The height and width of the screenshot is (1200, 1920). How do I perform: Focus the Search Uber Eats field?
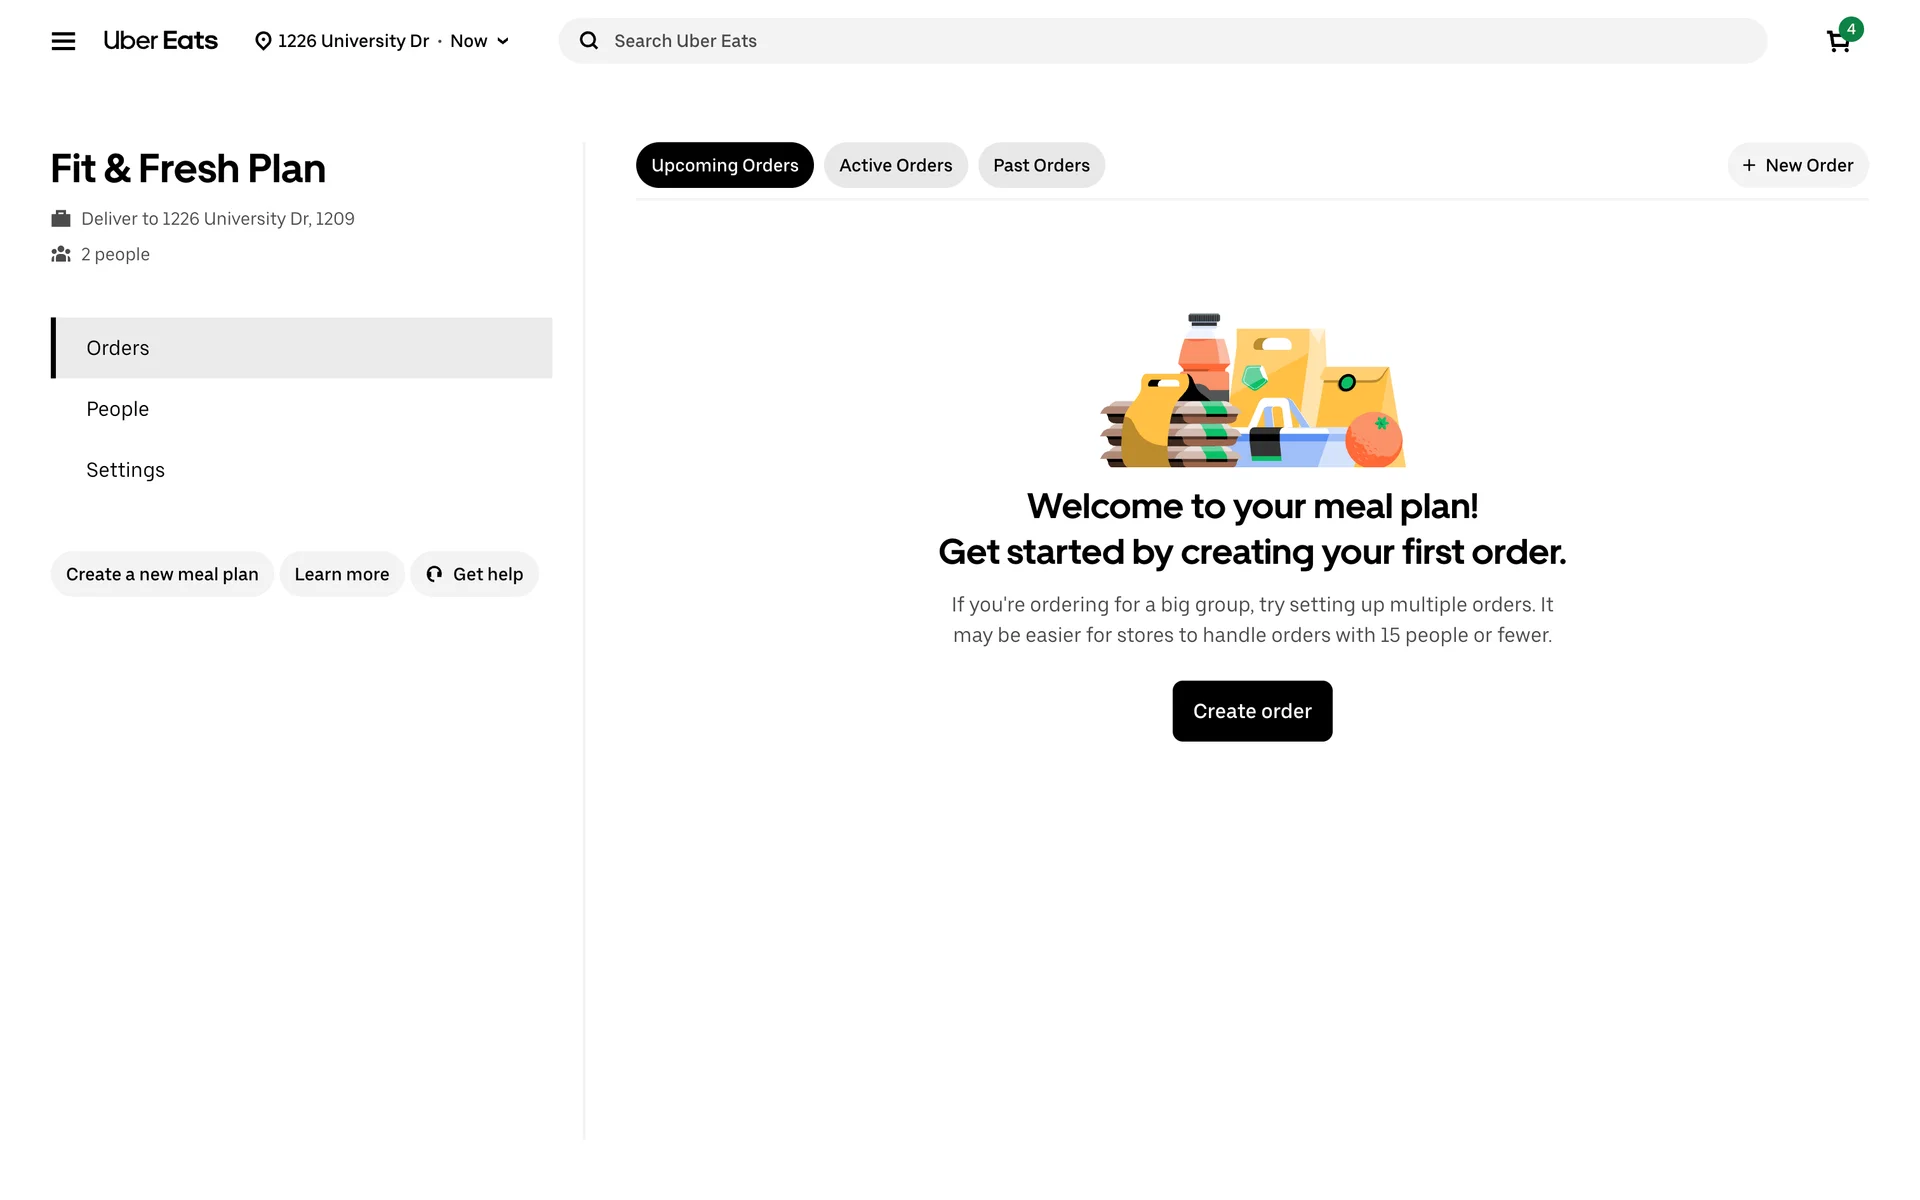(x=1180, y=41)
